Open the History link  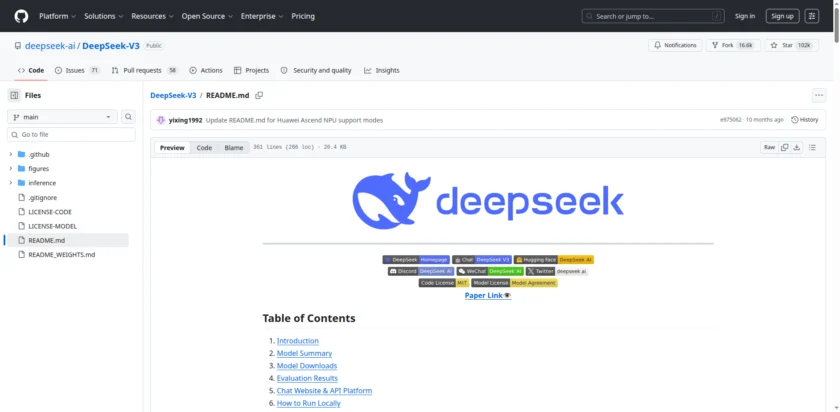(x=805, y=120)
